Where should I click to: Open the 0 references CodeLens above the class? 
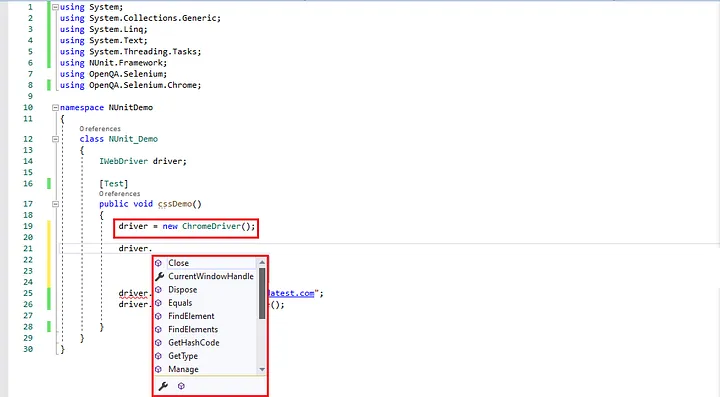click(100, 129)
